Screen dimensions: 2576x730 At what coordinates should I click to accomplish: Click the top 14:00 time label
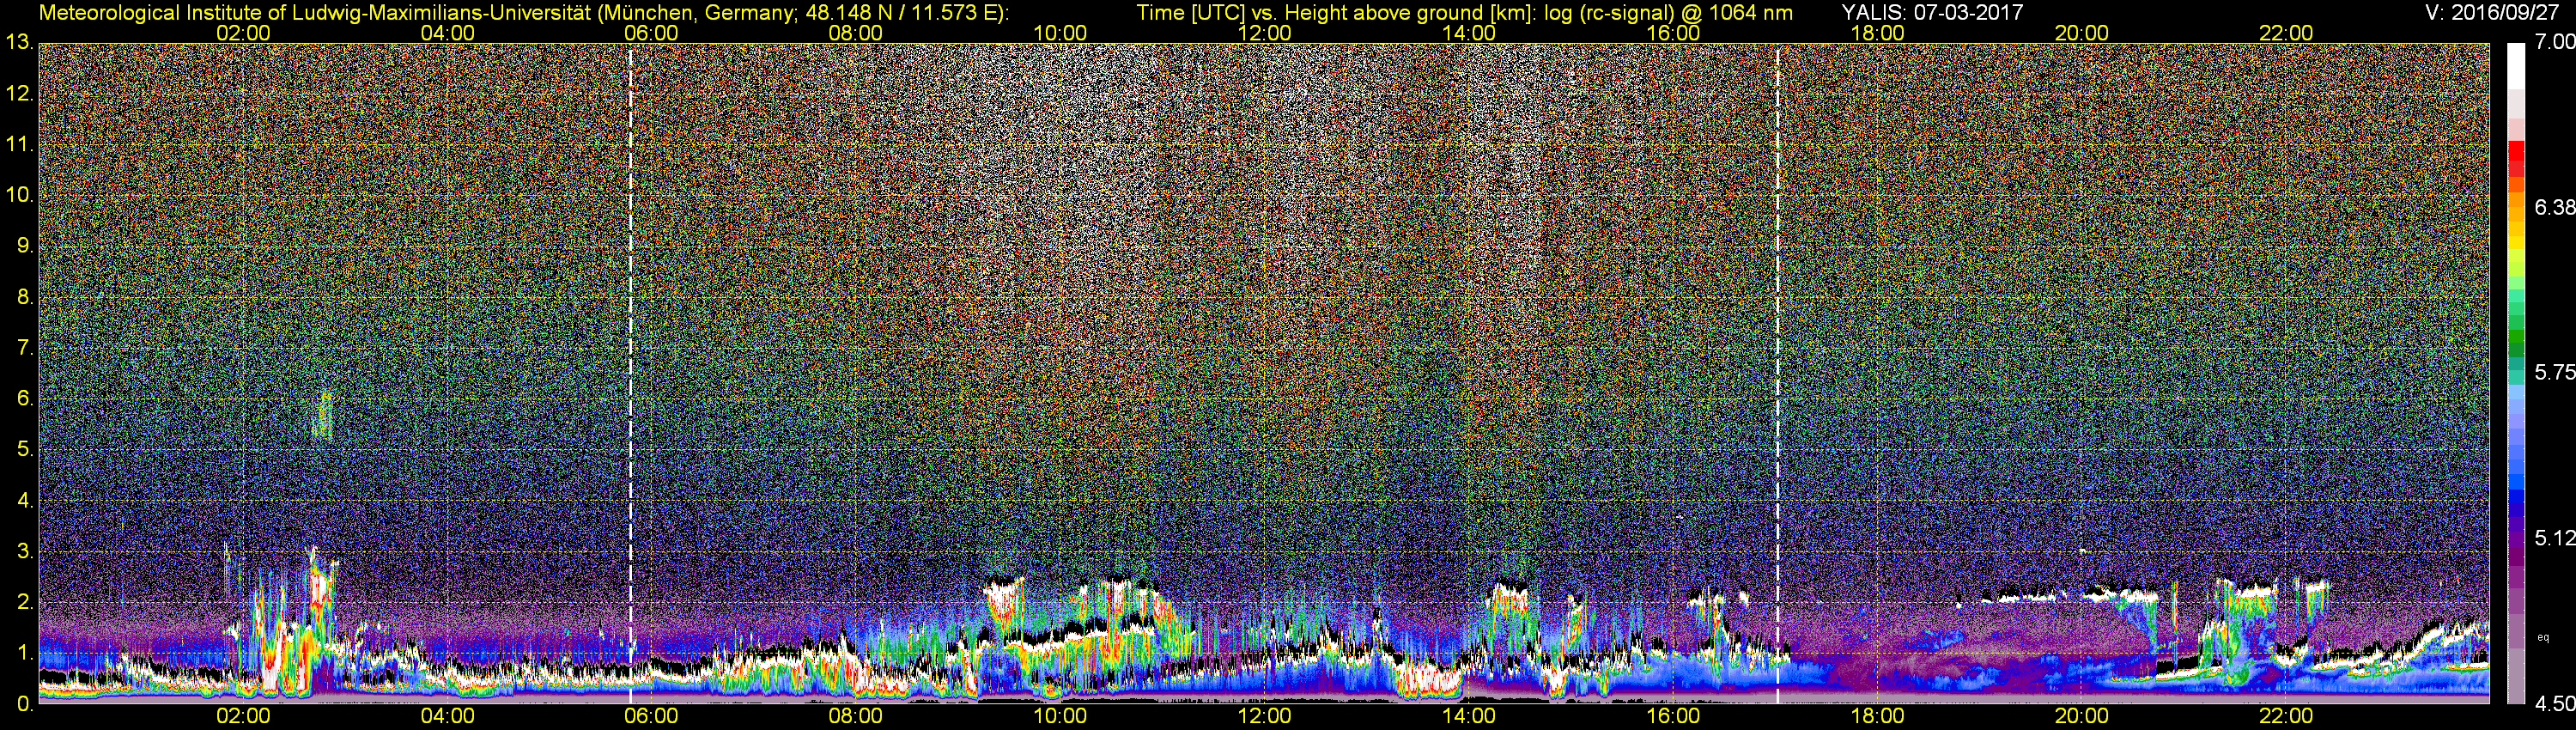pyautogui.click(x=1469, y=33)
